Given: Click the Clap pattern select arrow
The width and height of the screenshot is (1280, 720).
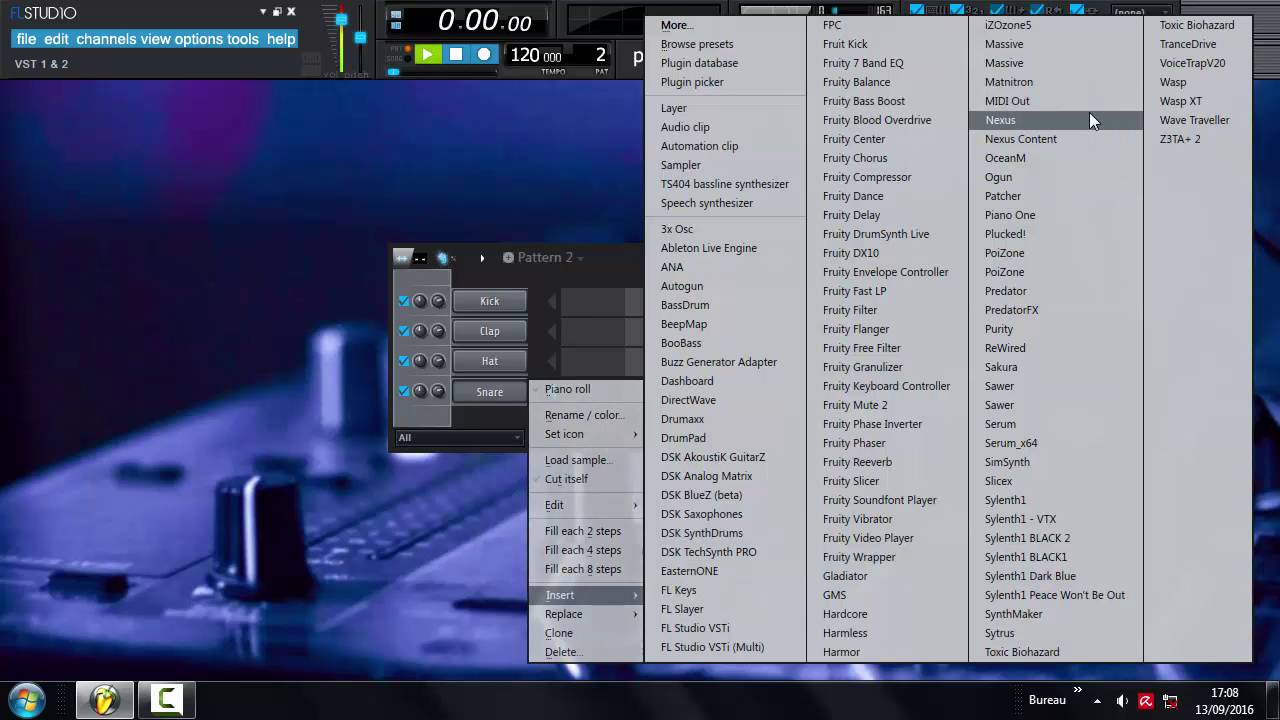Looking at the screenshot, I should [551, 331].
